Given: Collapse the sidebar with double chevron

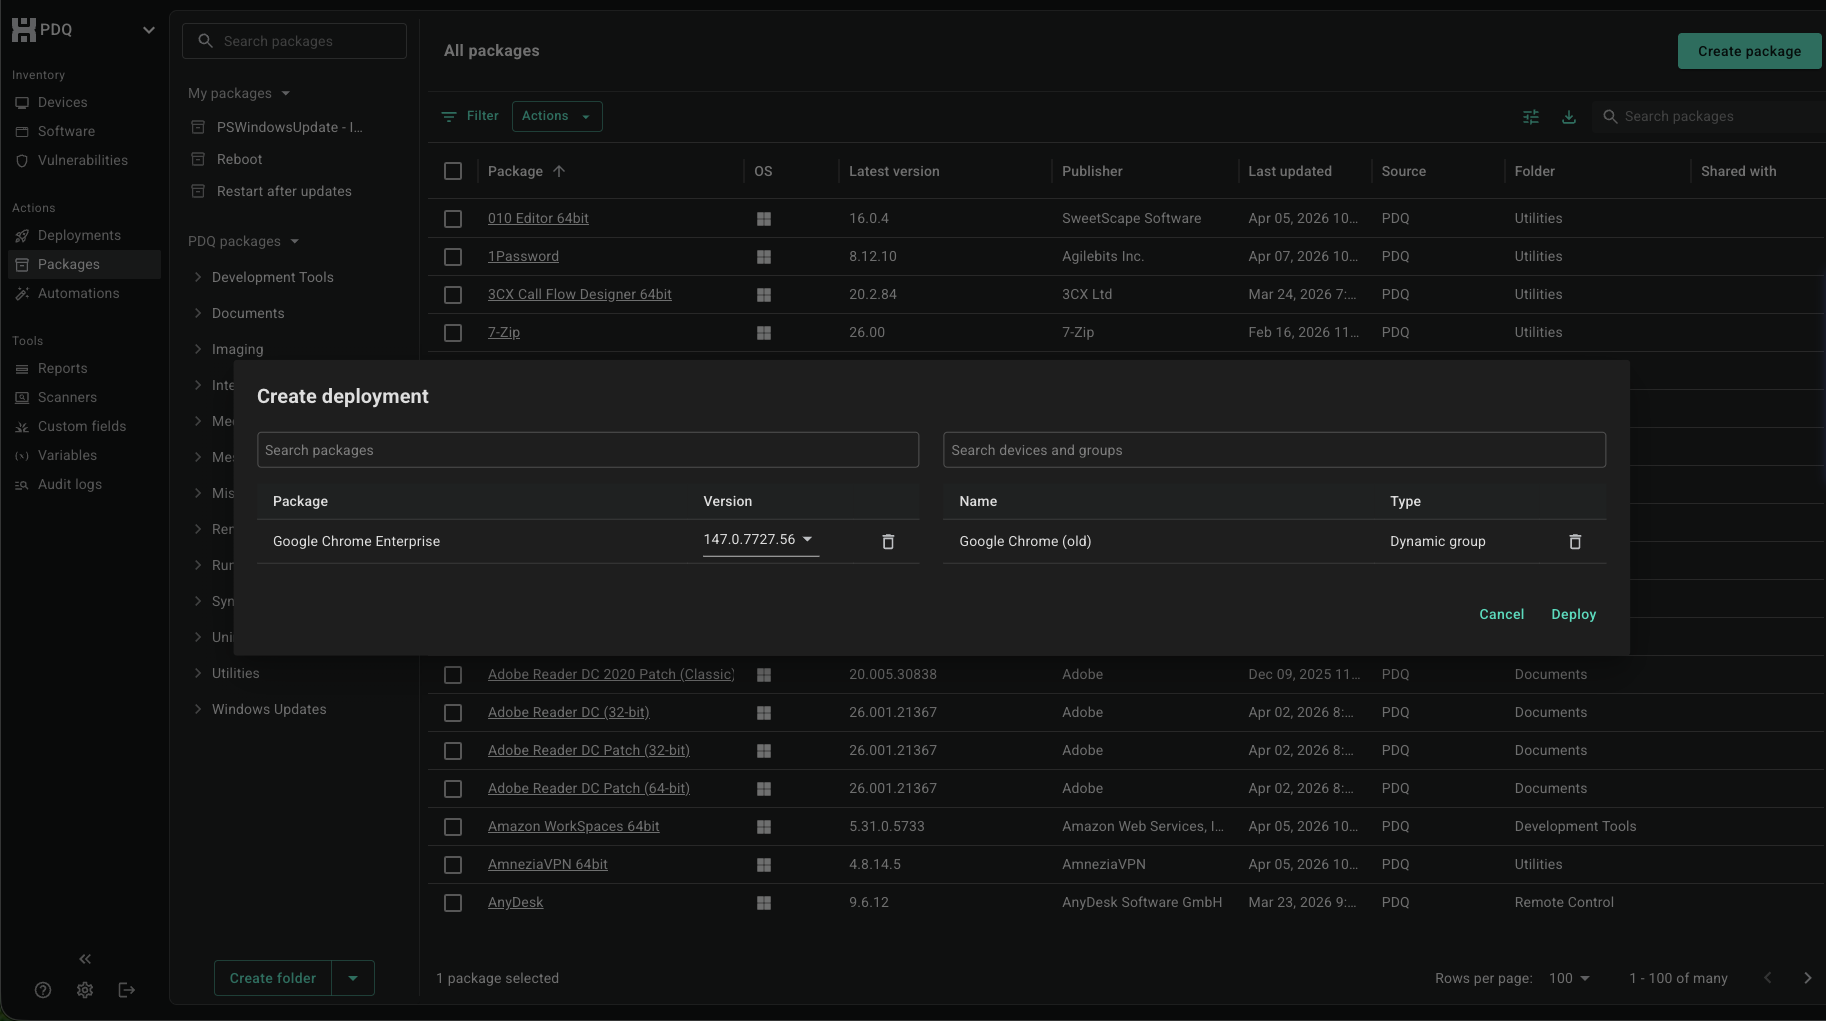Looking at the screenshot, I should (x=85, y=959).
